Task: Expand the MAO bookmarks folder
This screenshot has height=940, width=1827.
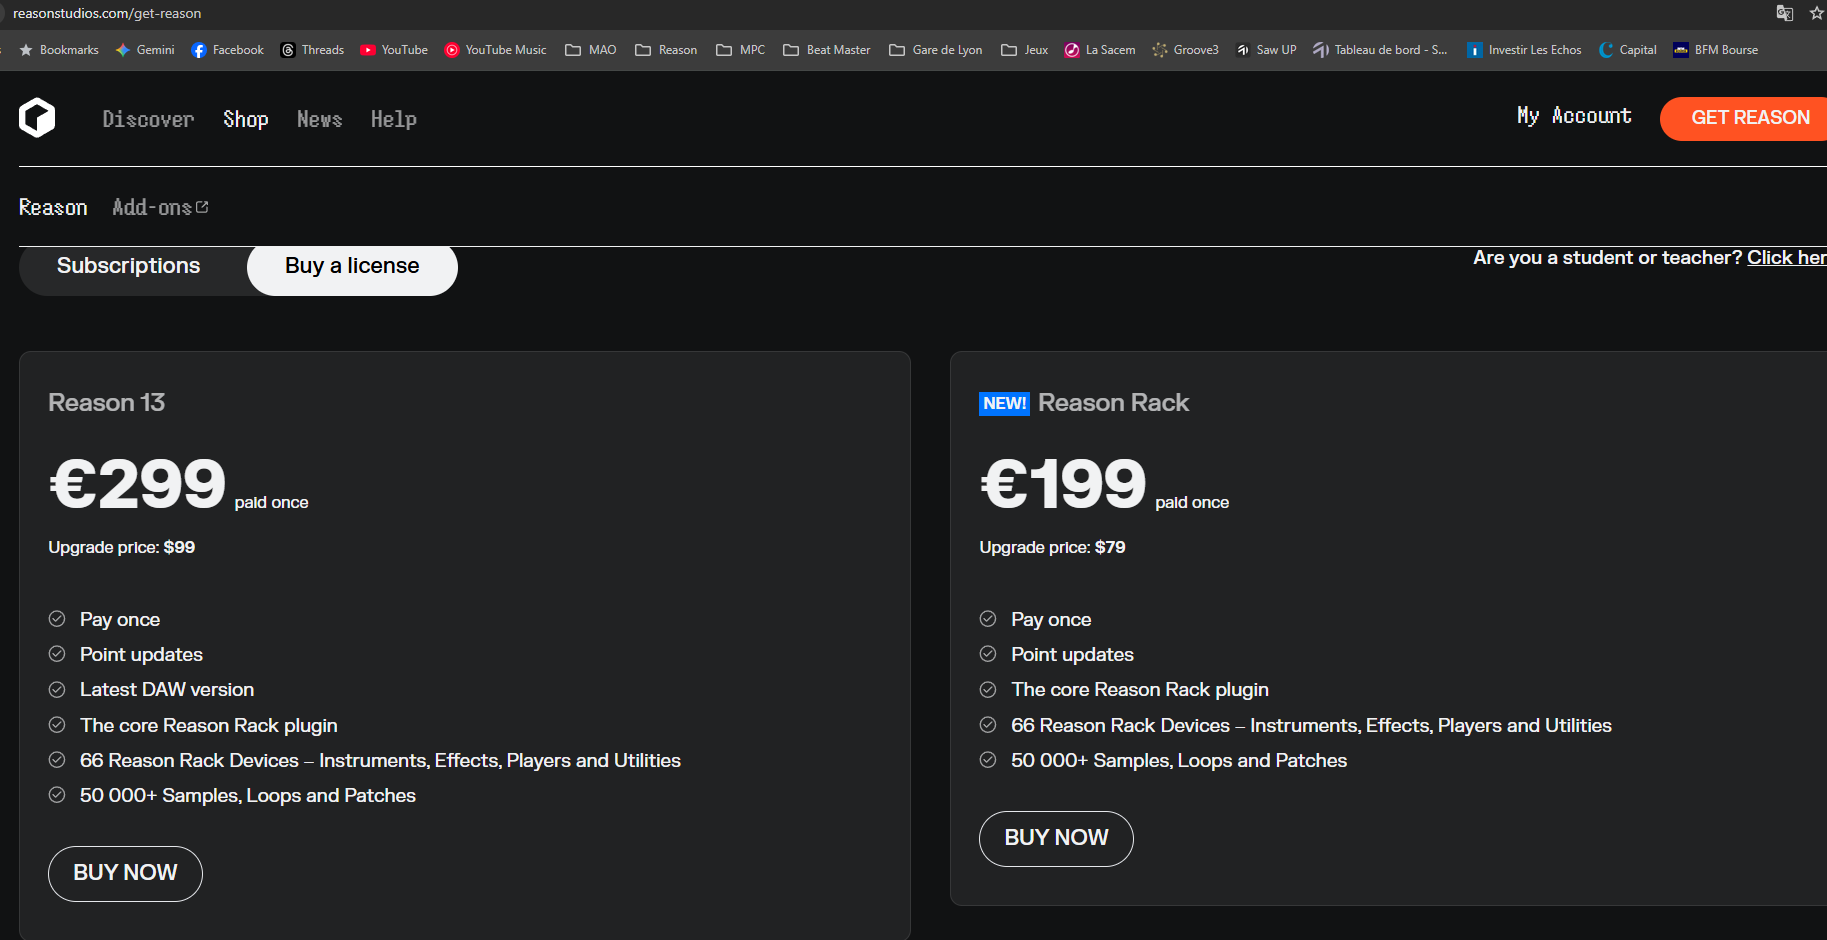Action: click(591, 50)
